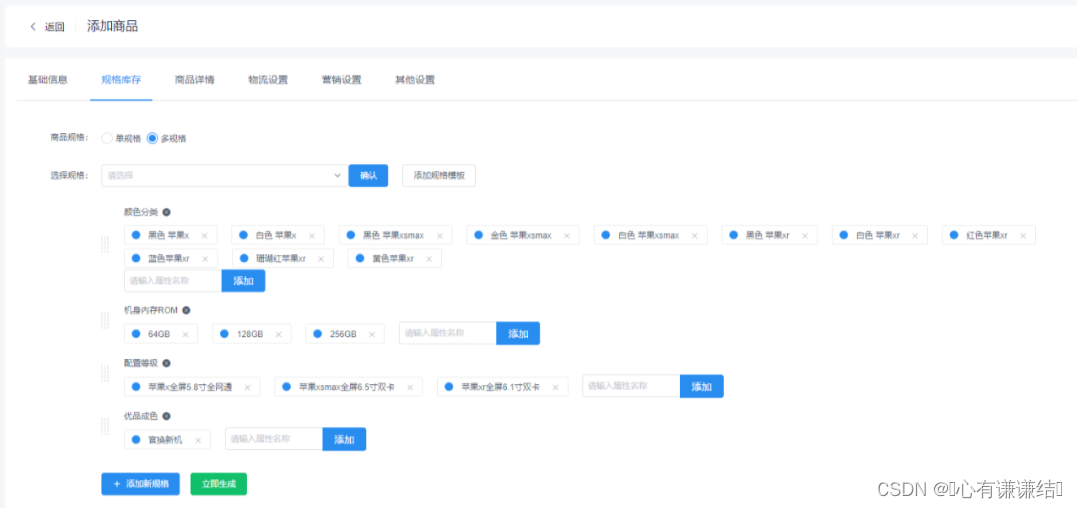Delete the 优品成色 spec group icon
The image size is (1077, 508).
click(x=166, y=416)
